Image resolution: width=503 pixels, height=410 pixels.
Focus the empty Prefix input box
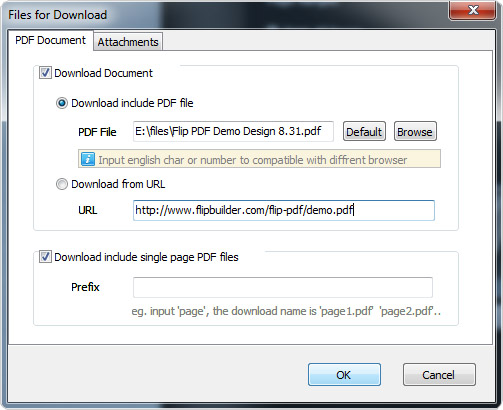click(x=283, y=287)
